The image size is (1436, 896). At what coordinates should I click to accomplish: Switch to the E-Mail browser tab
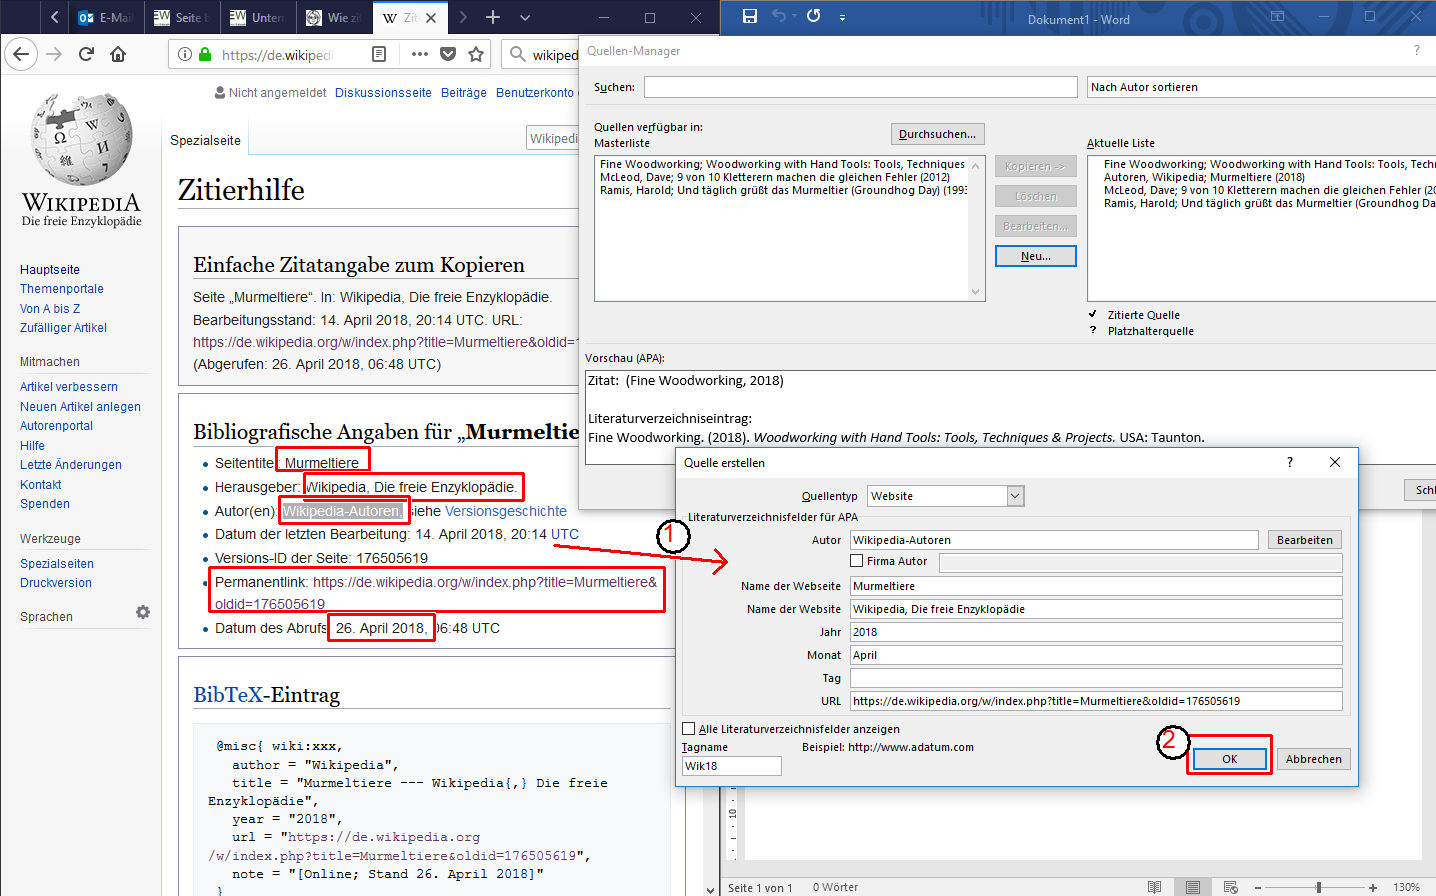pyautogui.click(x=104, y=17)
